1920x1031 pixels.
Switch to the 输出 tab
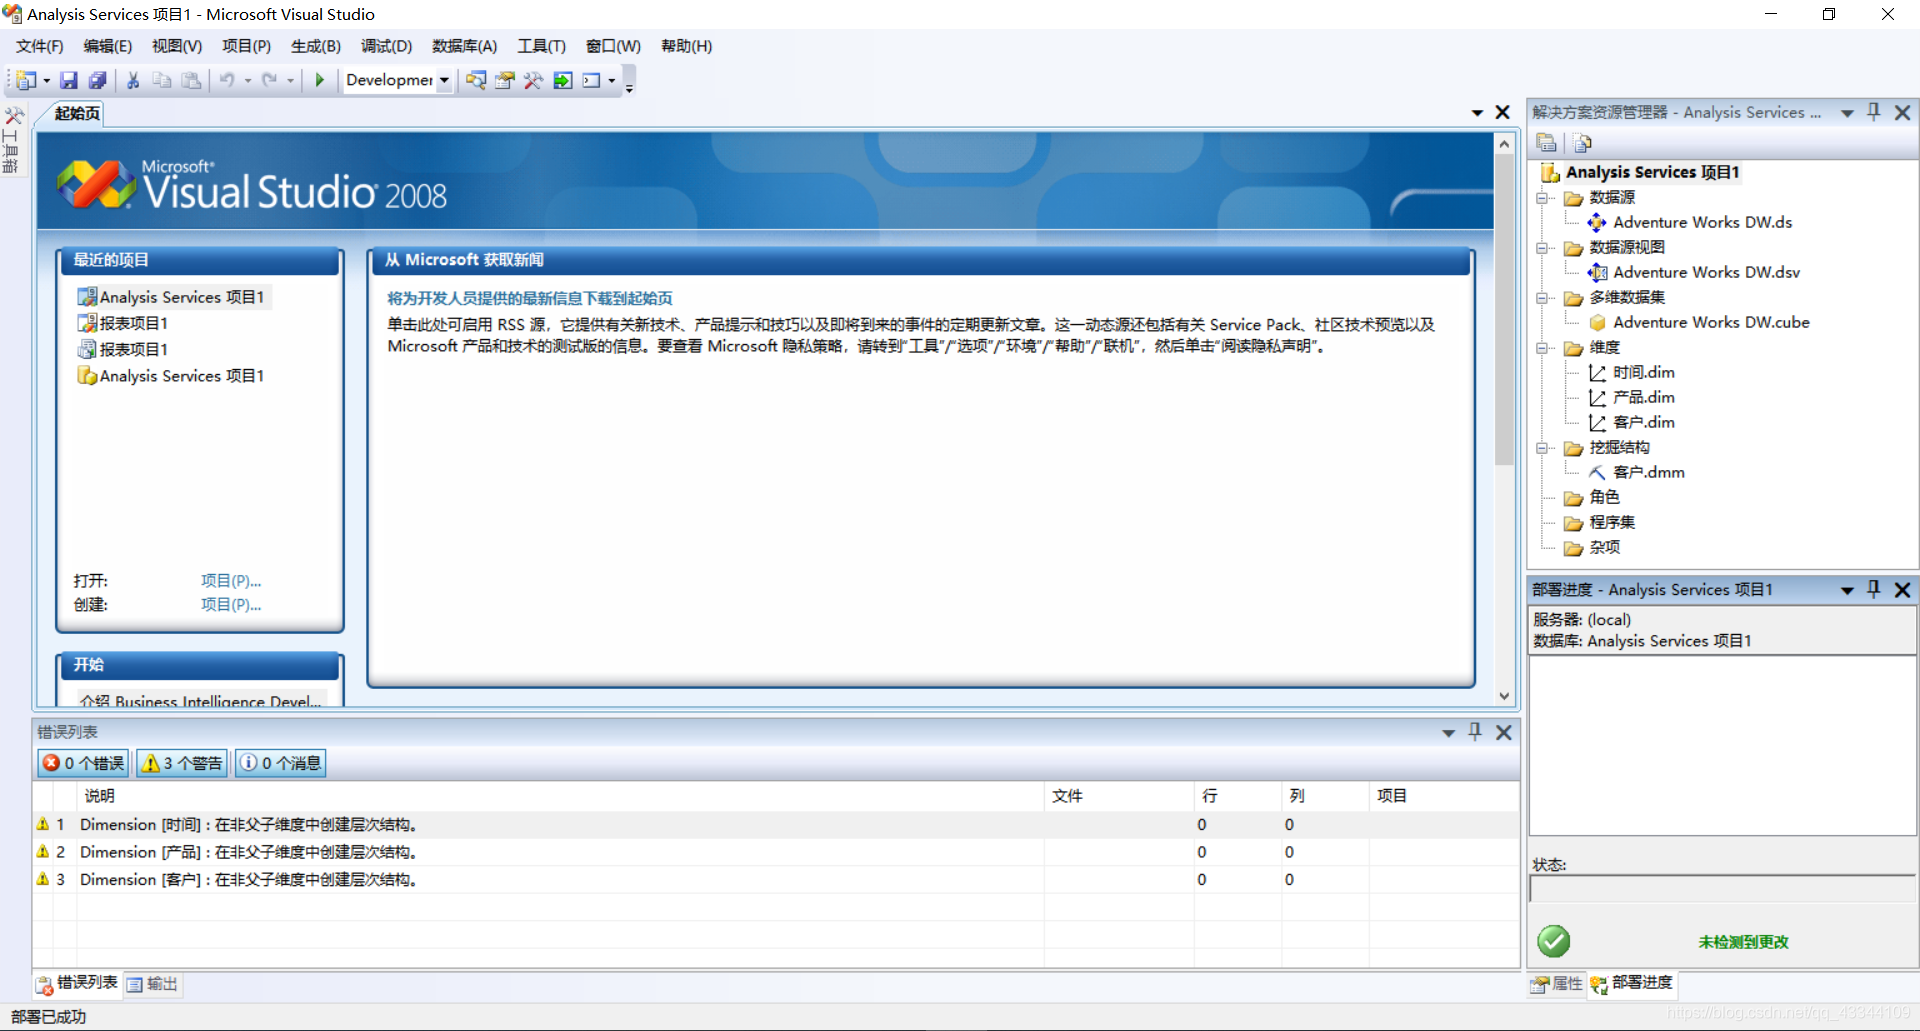153,984
